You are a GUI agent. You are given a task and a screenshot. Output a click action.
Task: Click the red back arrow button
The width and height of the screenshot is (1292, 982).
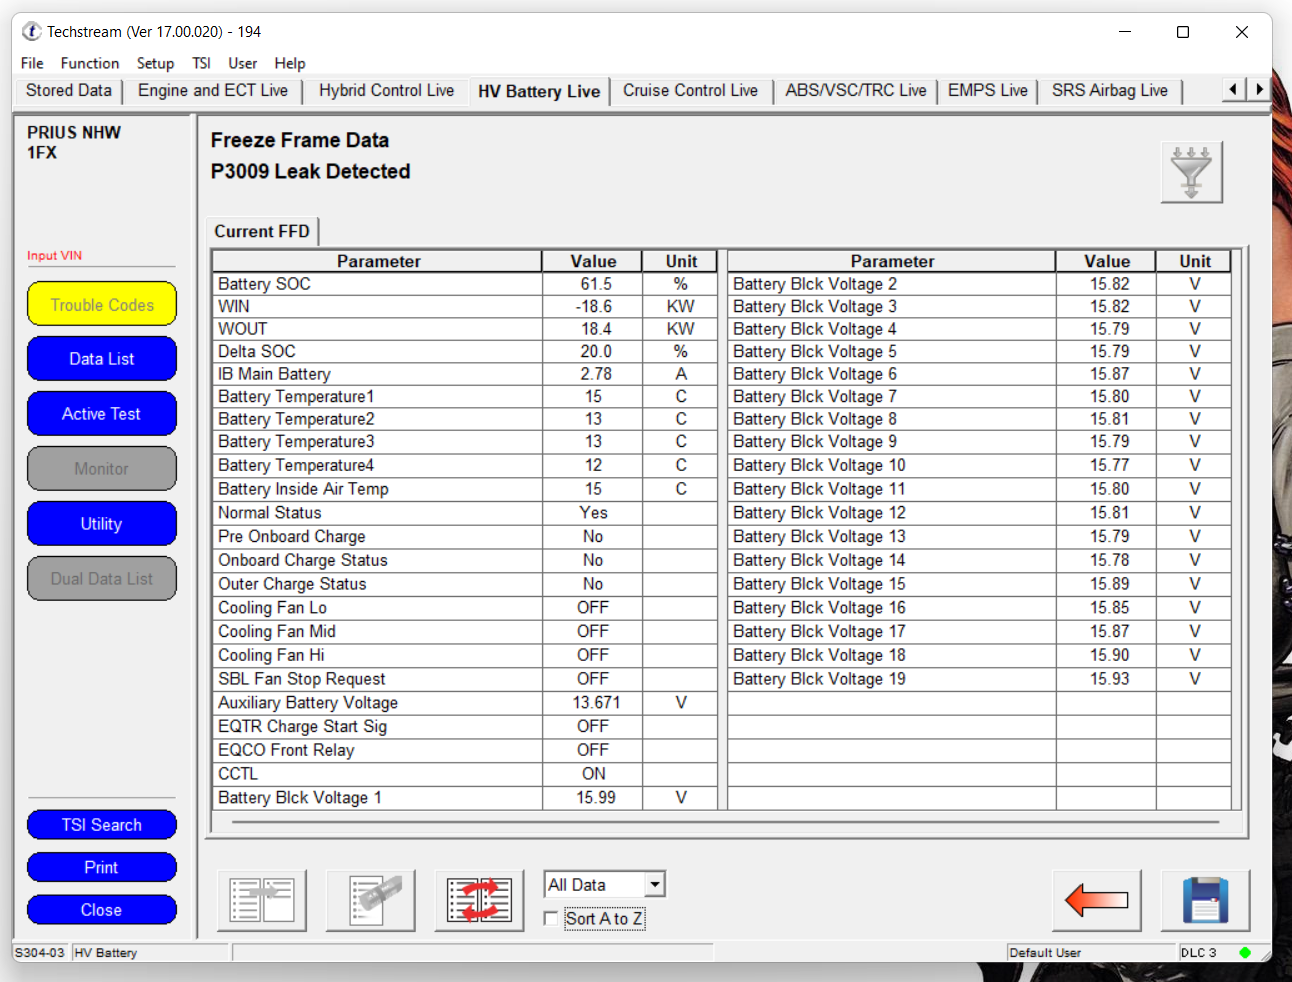coord(1096,900)
